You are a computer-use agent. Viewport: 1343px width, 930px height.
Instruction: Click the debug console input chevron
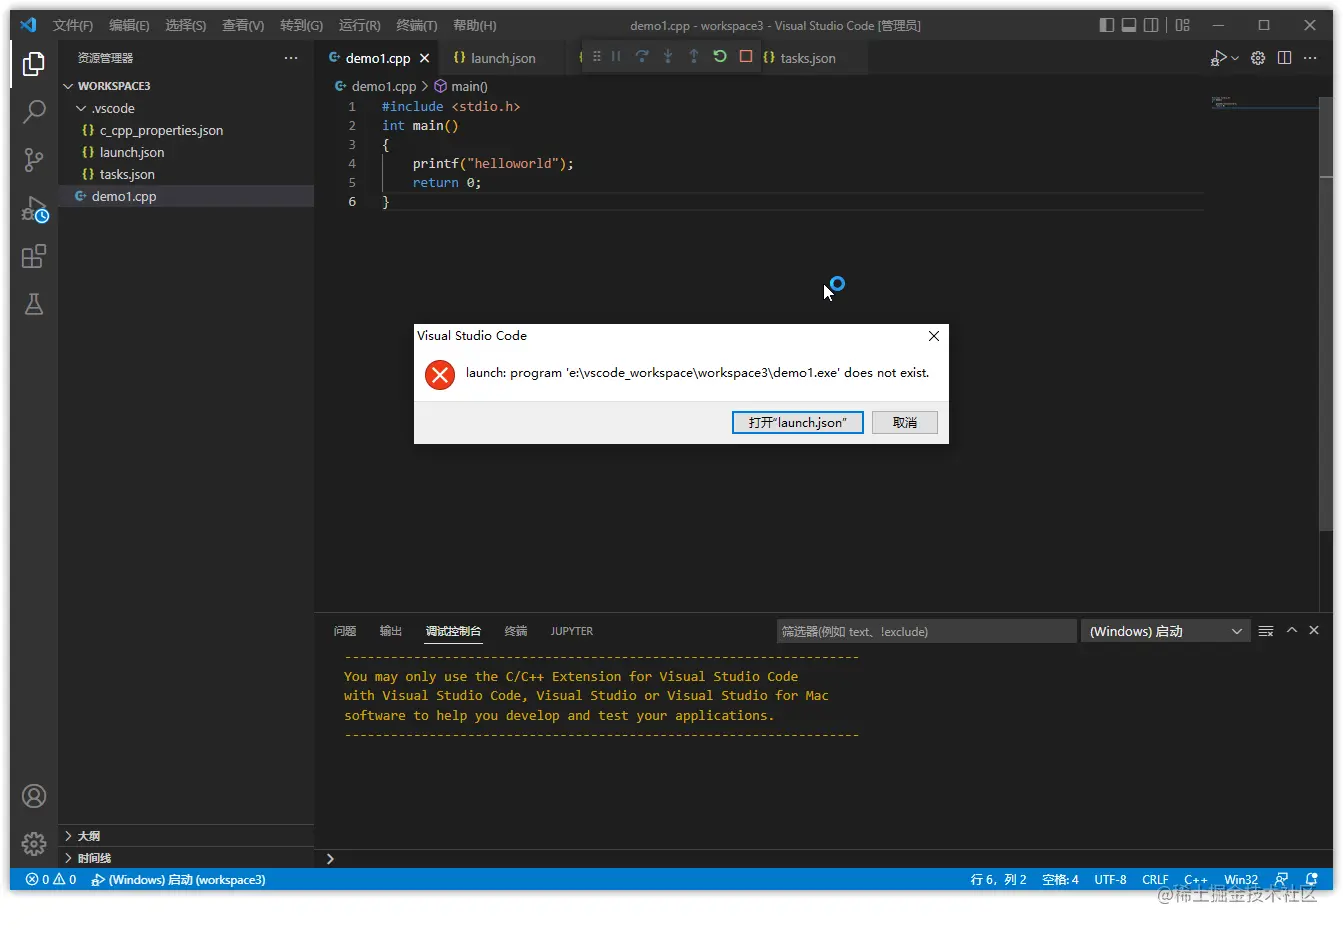330,858
